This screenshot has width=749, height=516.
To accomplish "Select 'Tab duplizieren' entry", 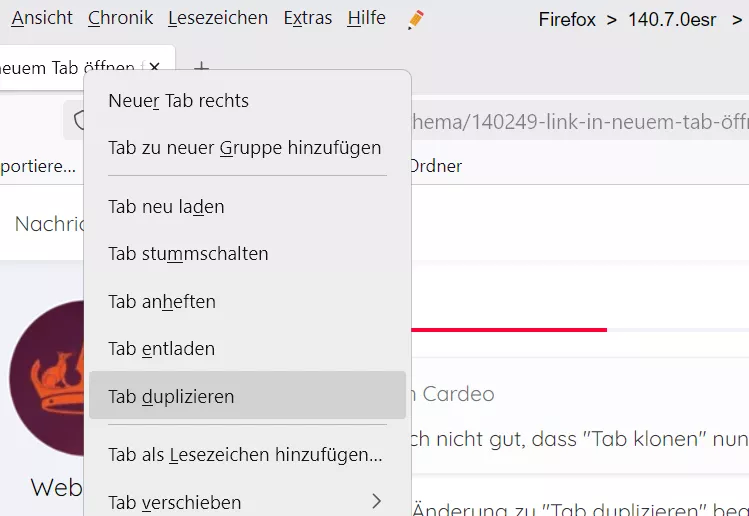I will (x=247, y=396).
